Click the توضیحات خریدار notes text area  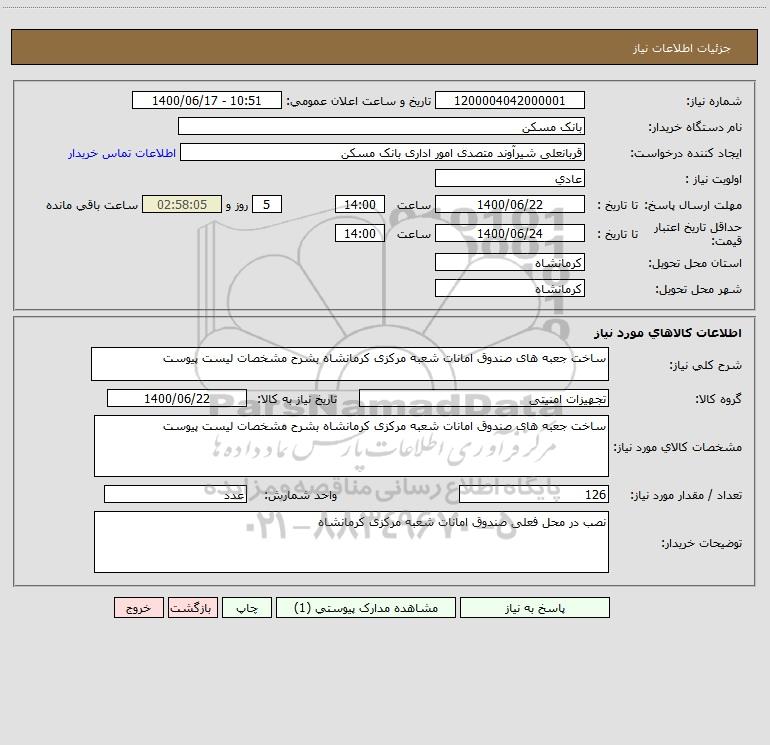point(351,542)
